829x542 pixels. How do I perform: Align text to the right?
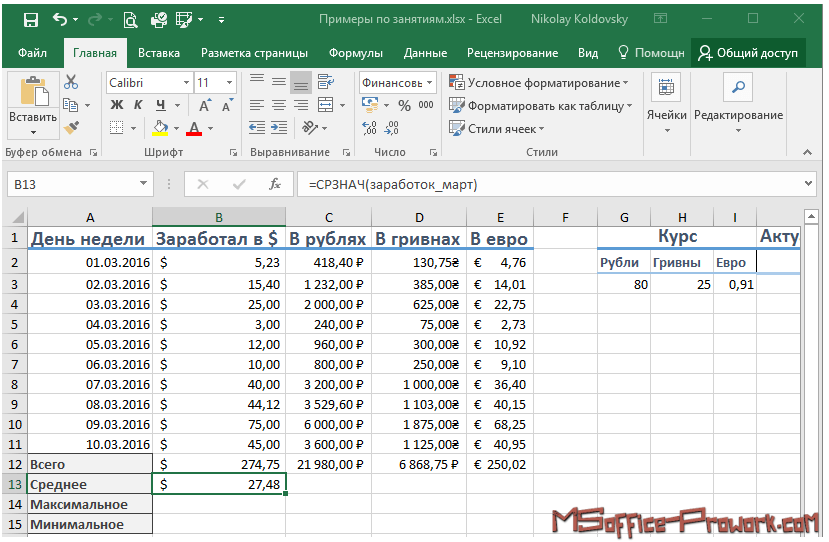click(x=301, y=105)
